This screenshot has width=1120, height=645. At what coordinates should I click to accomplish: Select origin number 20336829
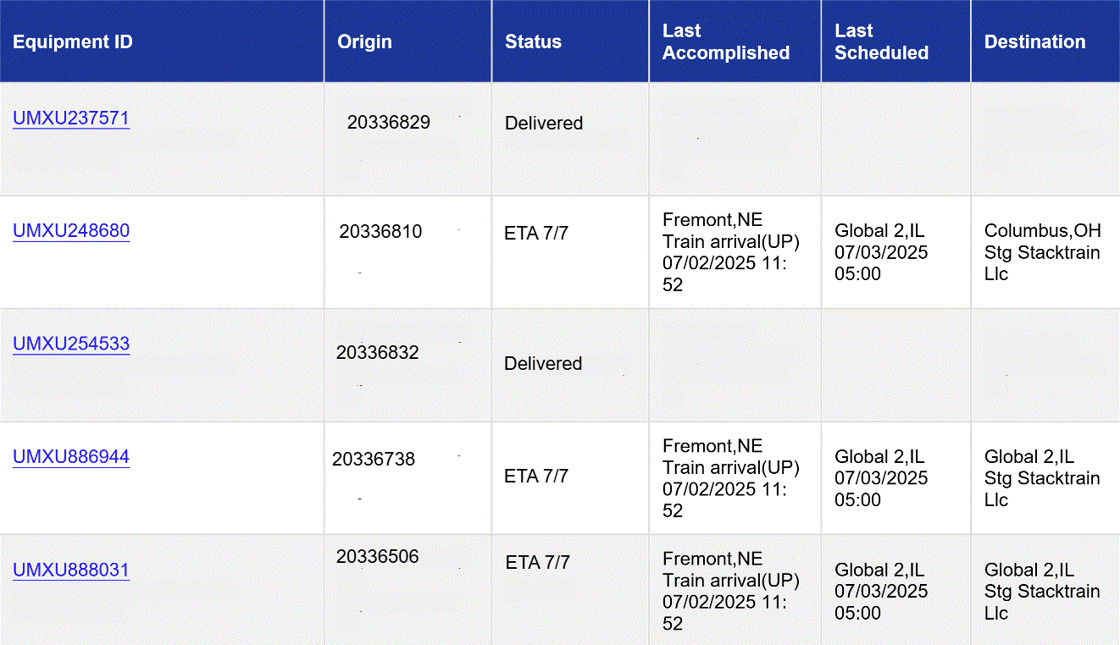coord(389,123)
